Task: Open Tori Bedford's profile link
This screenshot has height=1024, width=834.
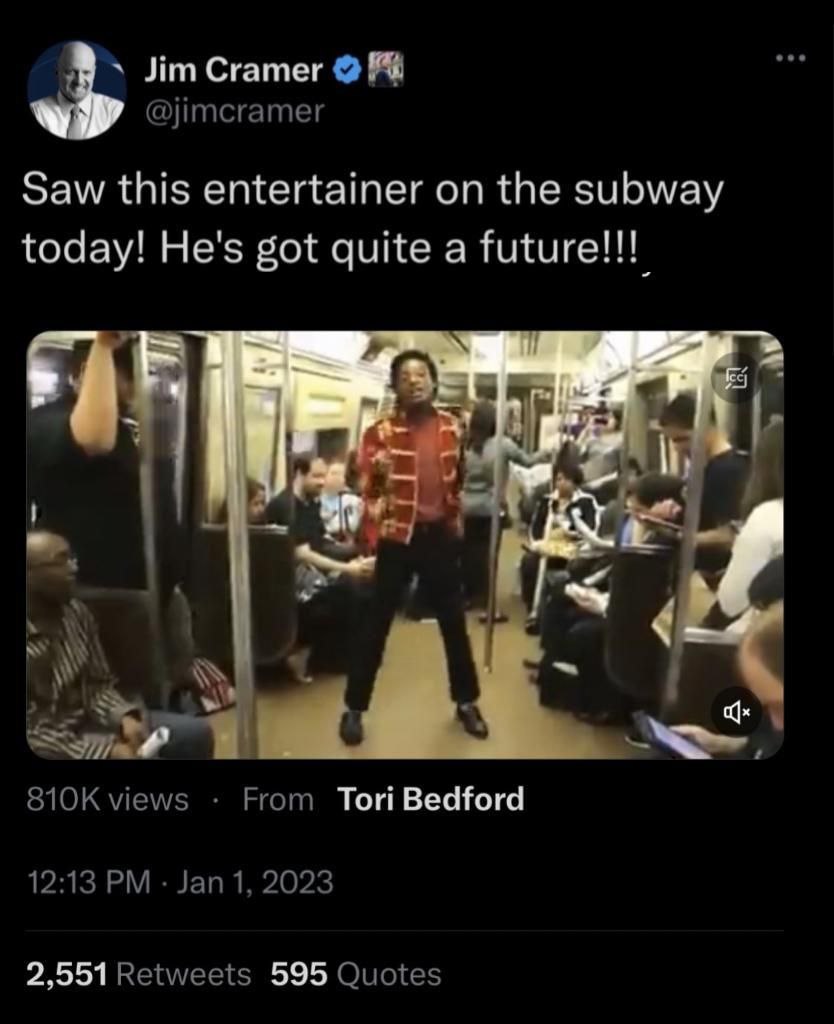Action: [x=430, y=799]
